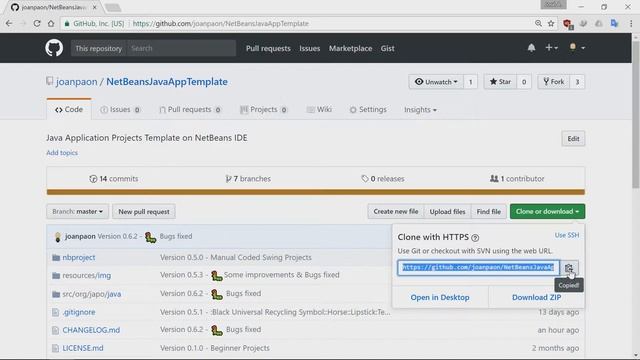The image size is (640, 360).
Task: View 0 releases
Action: point(383,179)
